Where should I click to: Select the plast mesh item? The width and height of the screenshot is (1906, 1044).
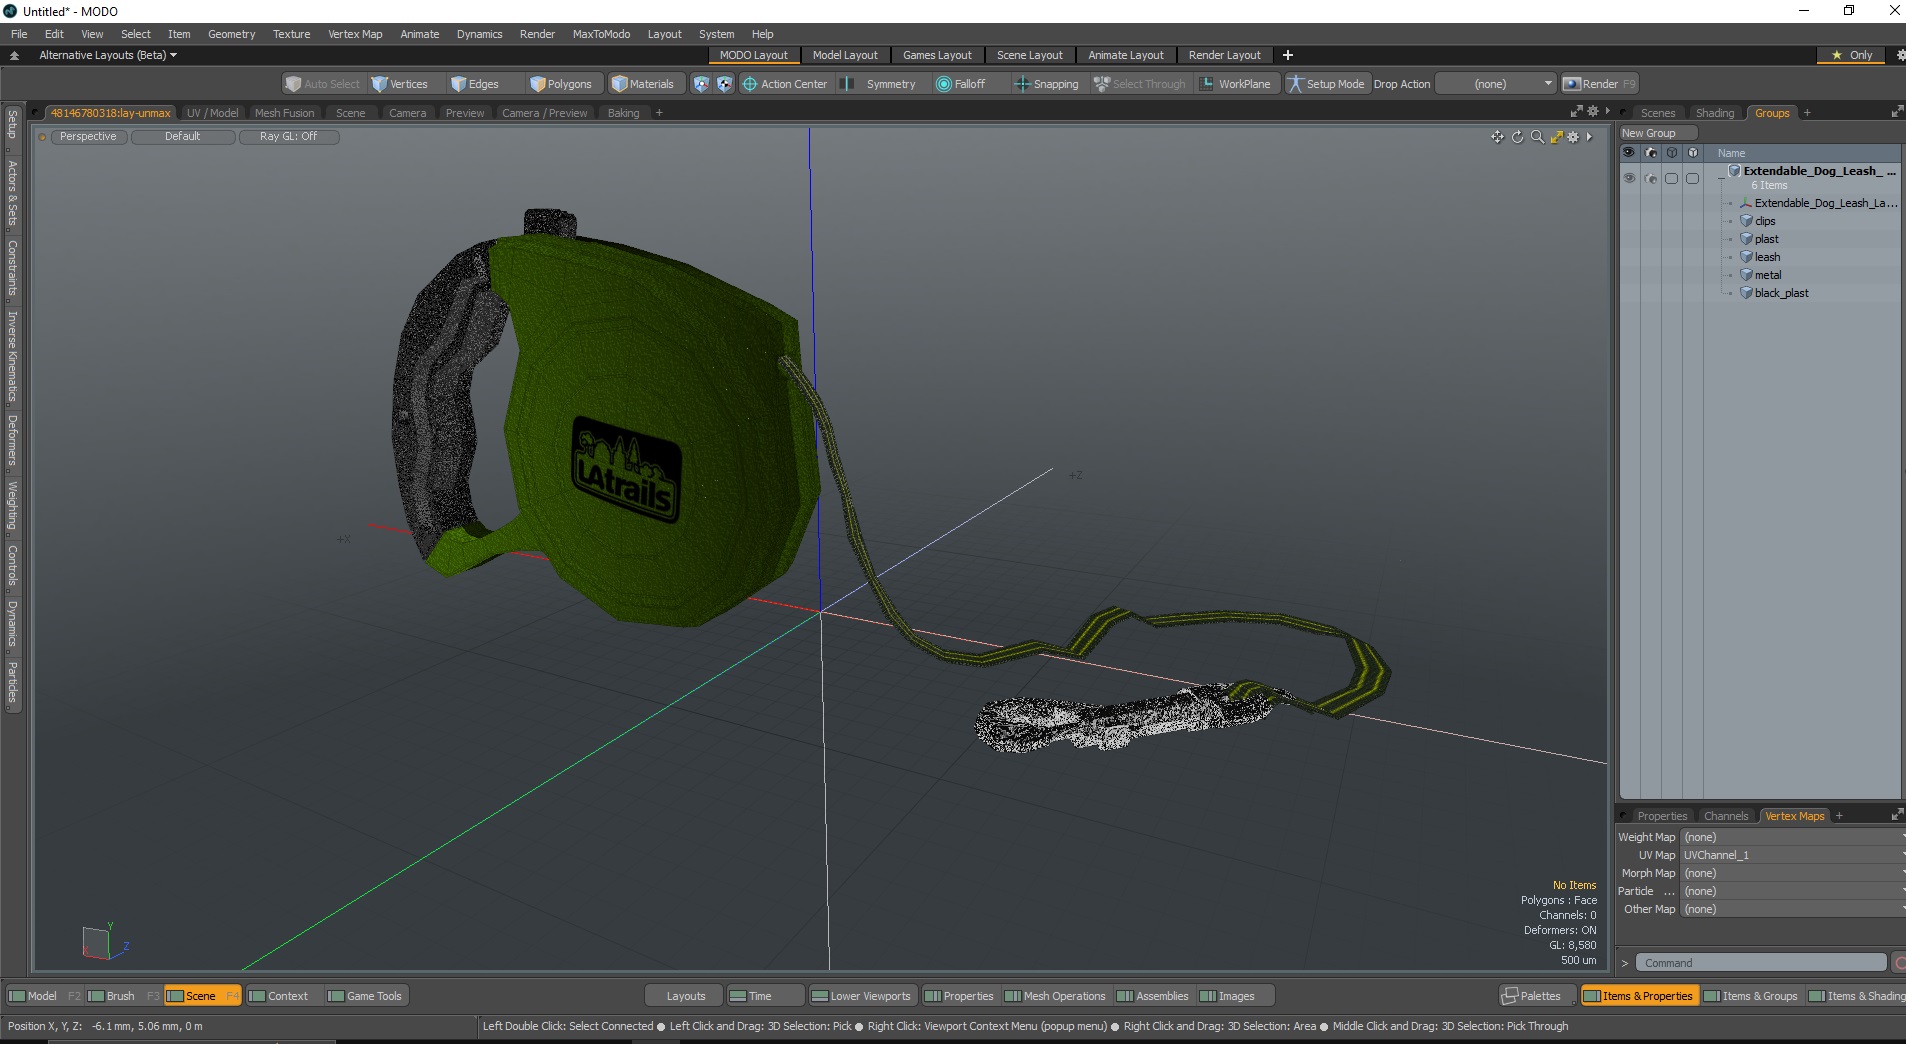[1766, 239]
